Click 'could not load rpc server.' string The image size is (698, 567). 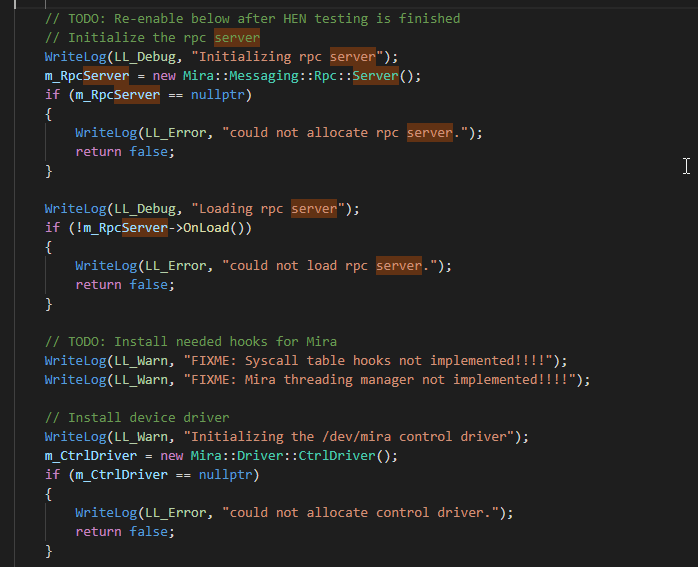(x=329, y=266)
